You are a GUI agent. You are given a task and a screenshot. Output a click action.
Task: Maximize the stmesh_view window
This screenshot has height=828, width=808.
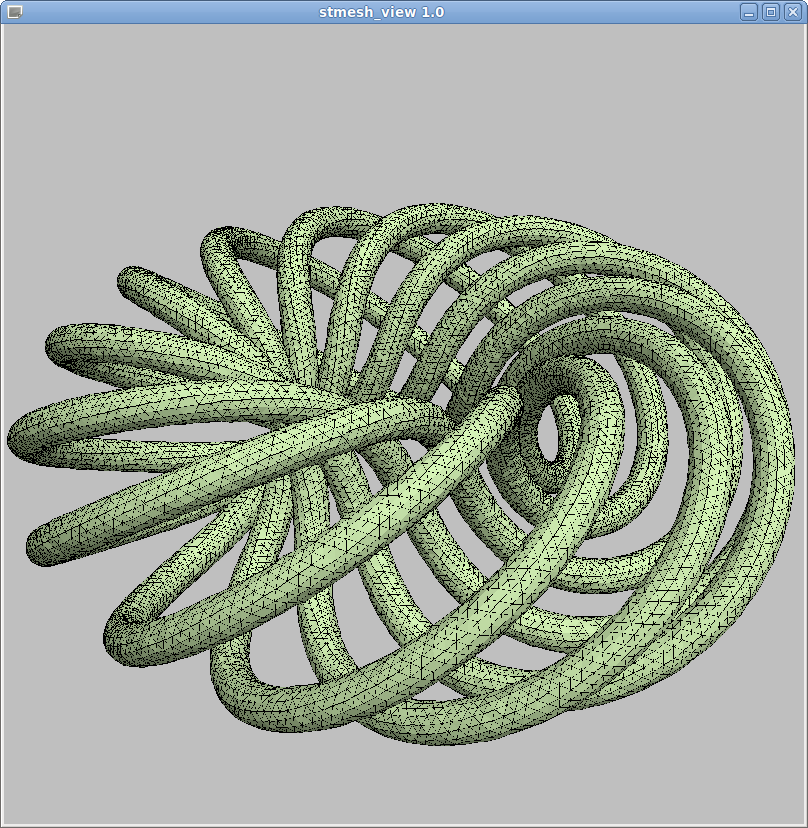tap(771, 12)
